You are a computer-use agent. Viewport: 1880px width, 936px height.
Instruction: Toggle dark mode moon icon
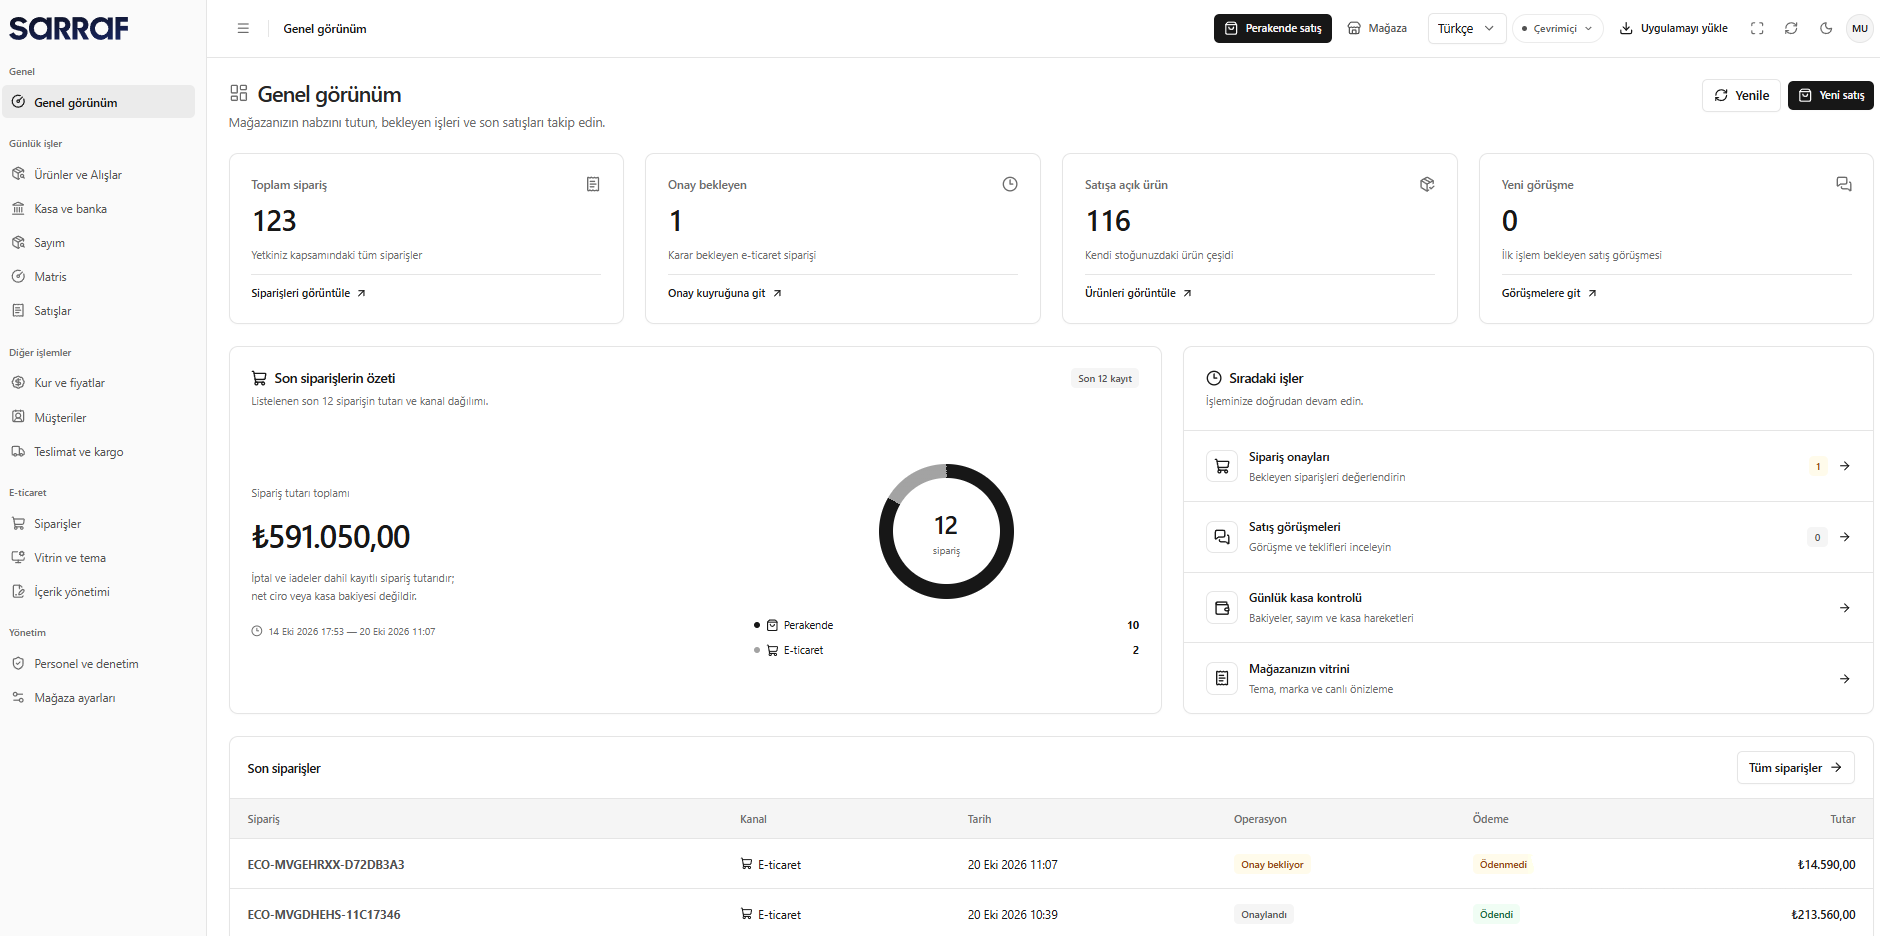coord(1826,29)
